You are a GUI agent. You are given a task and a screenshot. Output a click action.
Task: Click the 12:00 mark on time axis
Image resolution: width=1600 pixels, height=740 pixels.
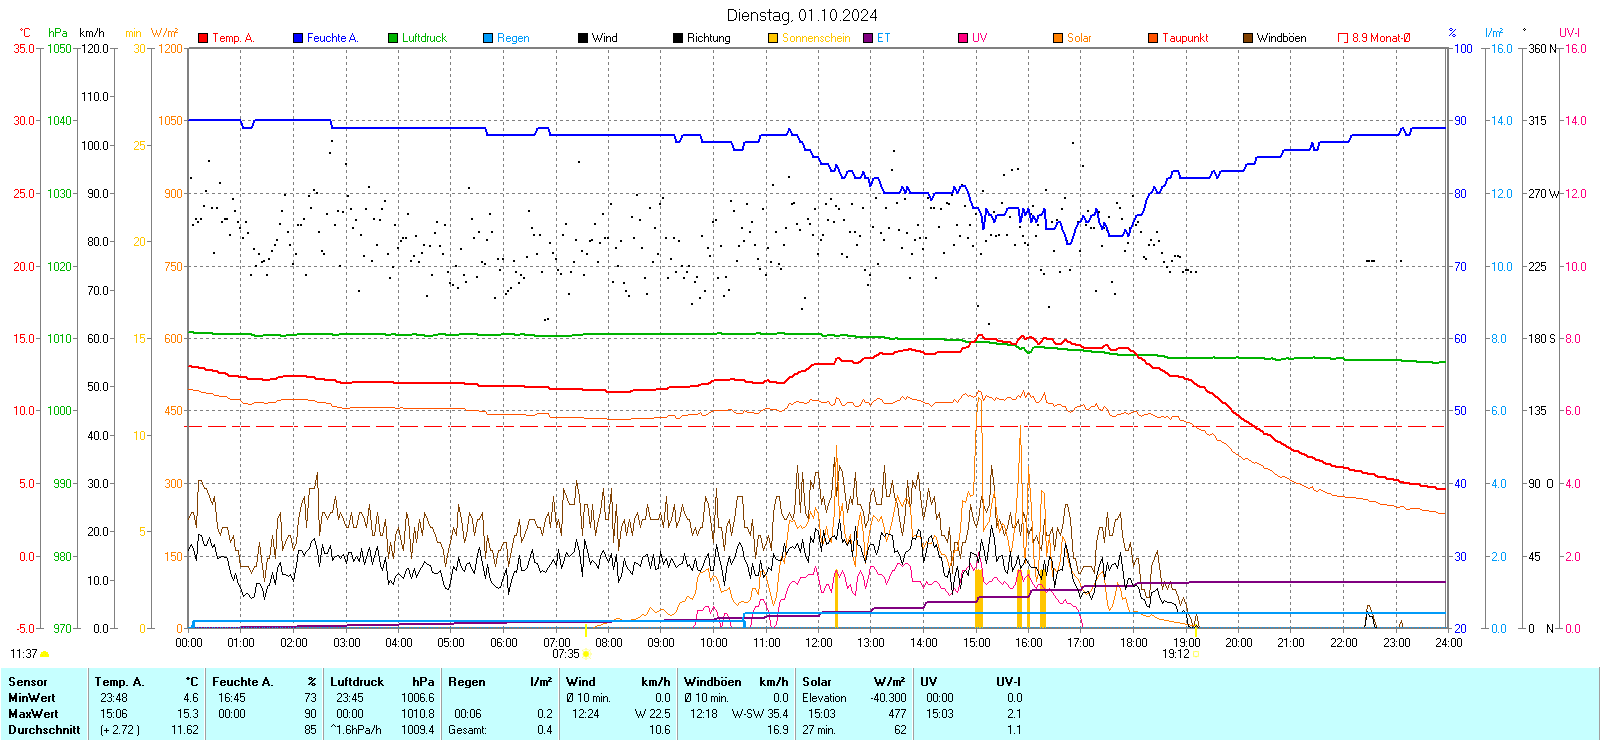819,643
